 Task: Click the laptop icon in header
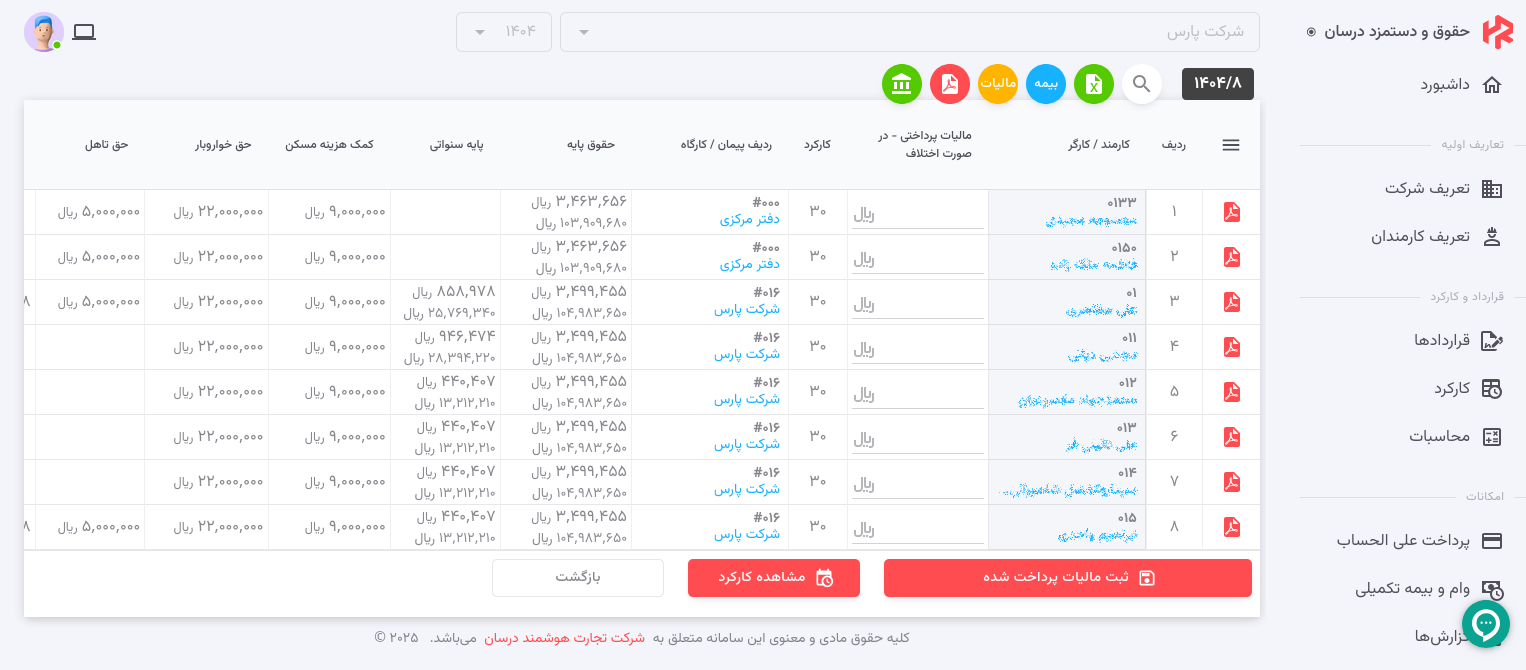click(x=84, y=32)
